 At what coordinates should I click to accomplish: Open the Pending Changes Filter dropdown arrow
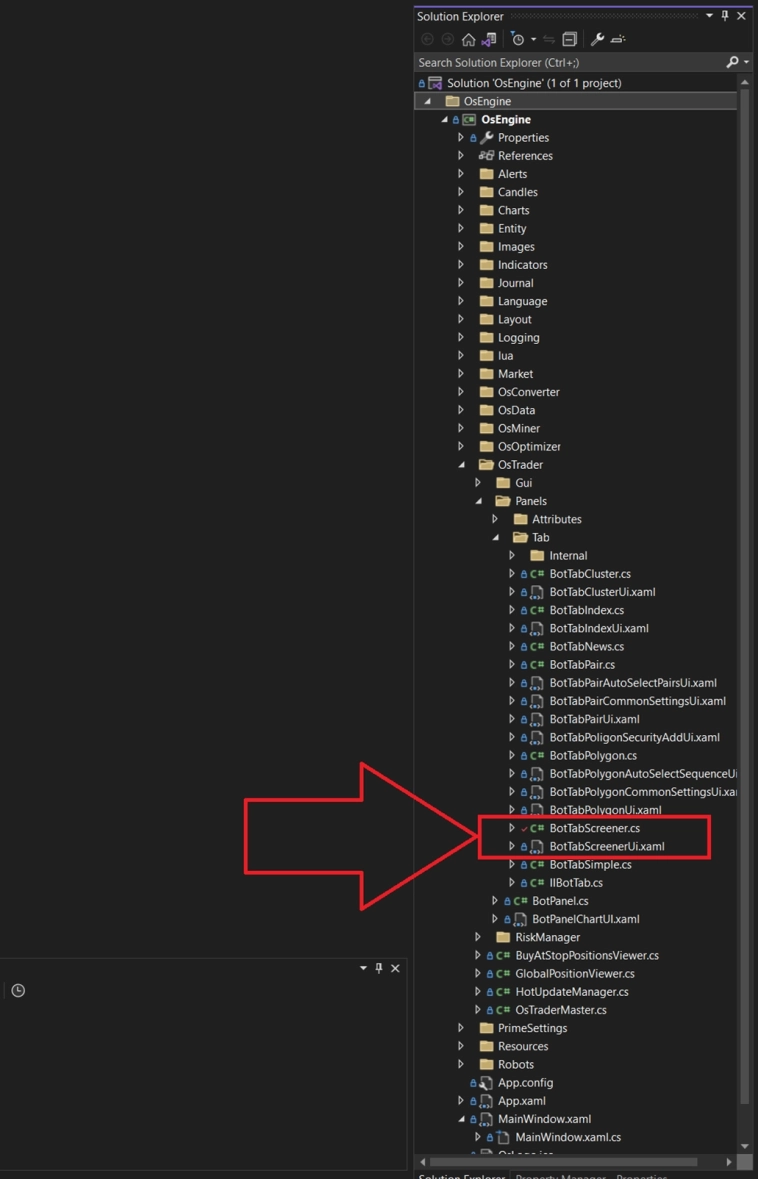pos(533,39)
